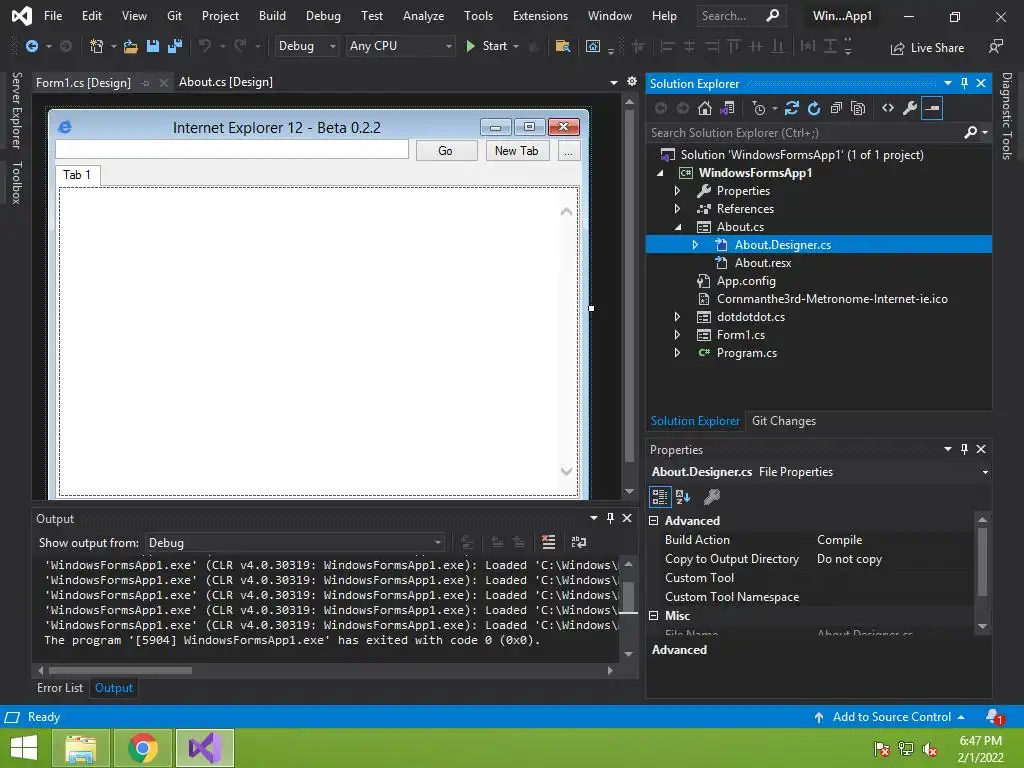Click the Save All icon
This screenshot has height=768, width=1024.
[x=175, y=46]
